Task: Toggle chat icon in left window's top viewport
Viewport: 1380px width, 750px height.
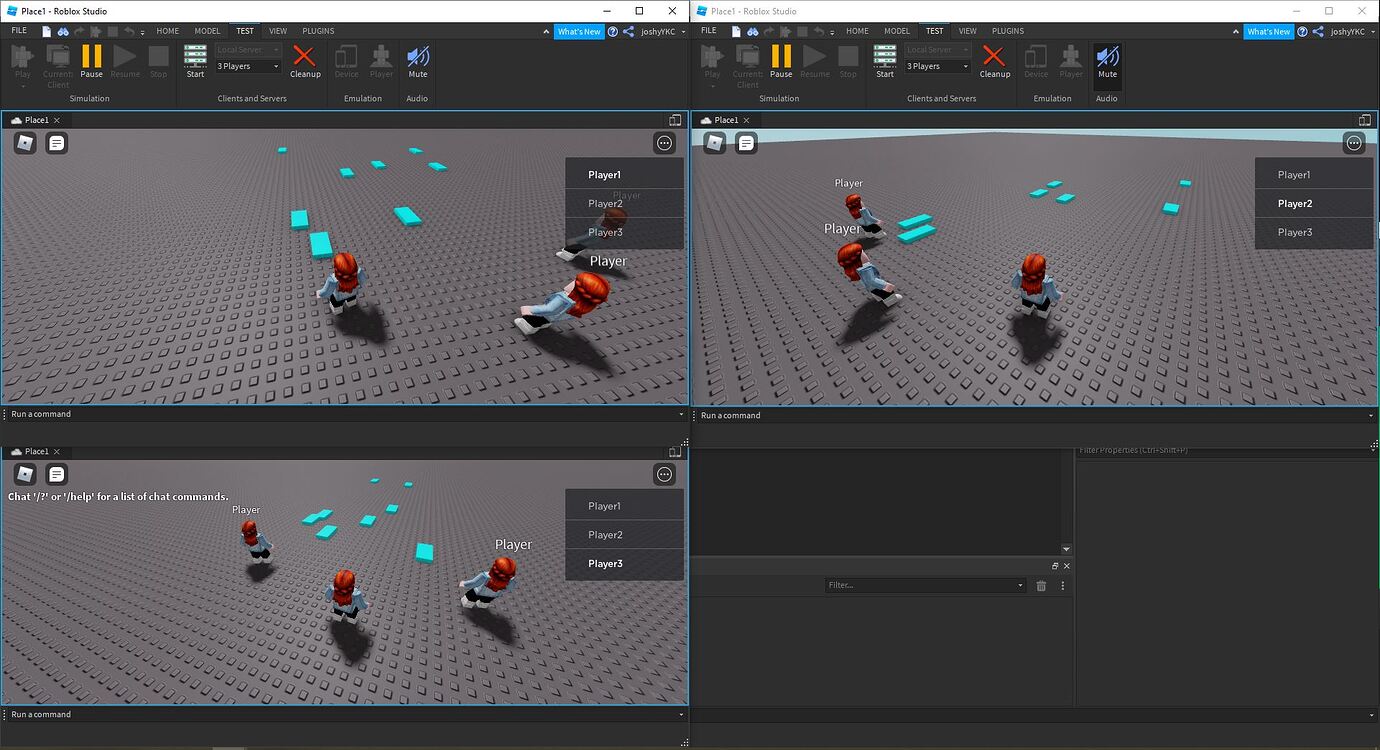Action: tap(57, 143)
